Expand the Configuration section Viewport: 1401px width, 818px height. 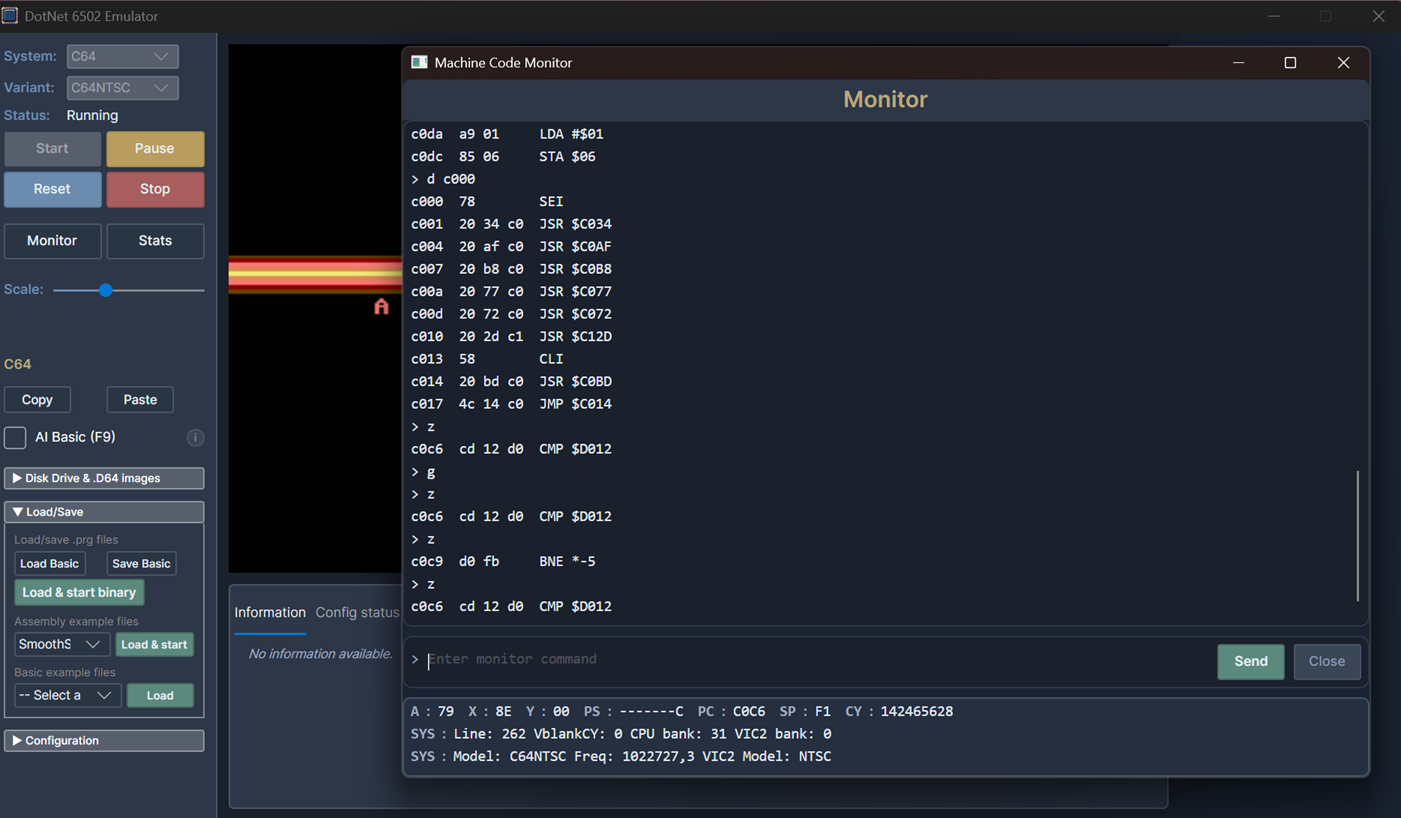tap(104, 741)
